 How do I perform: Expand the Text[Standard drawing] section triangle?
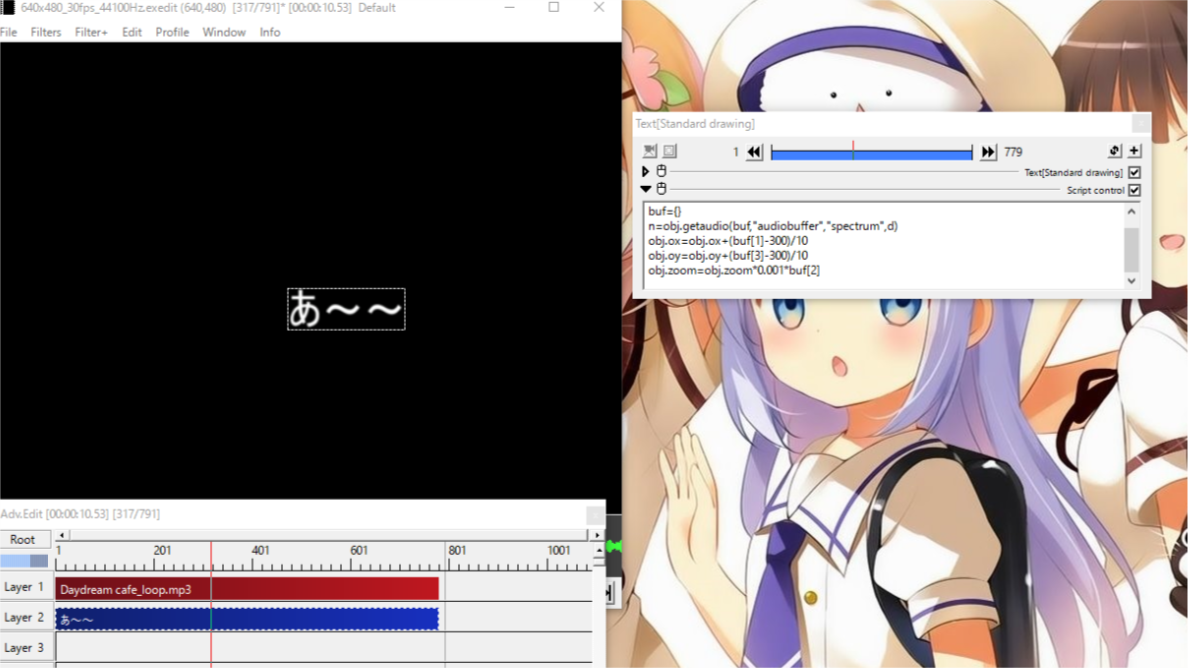coord(646,172)
